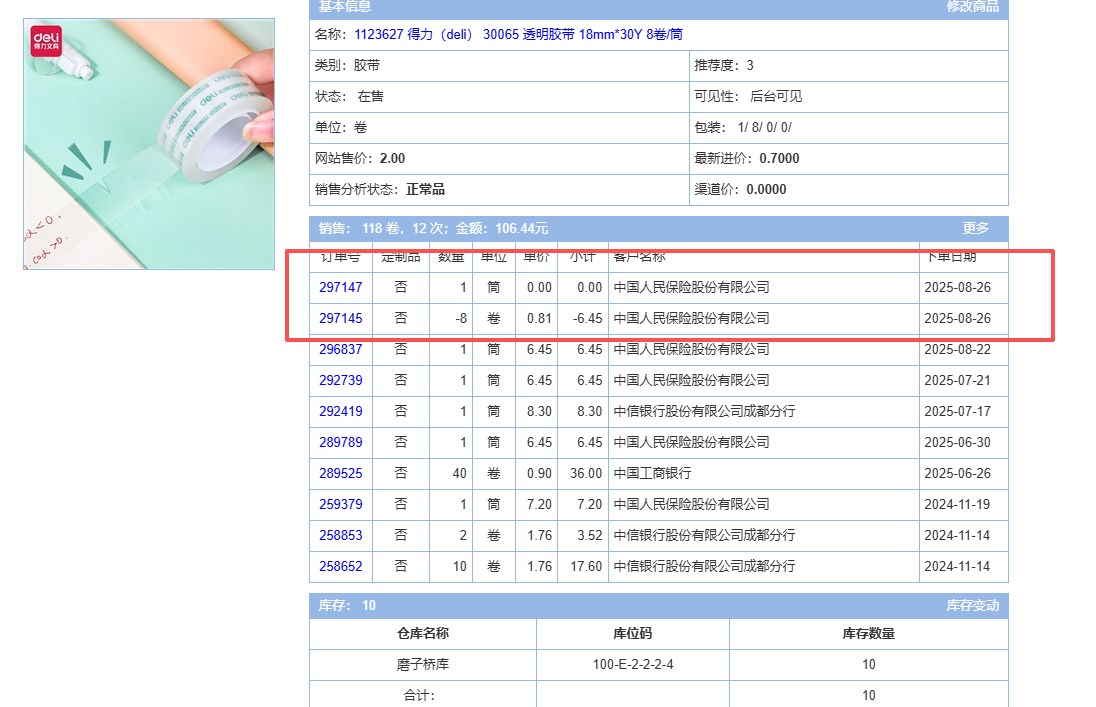Click the 库位码 column header
Image resolution: width=1096 pixels, height=707 pixels.
coord(633,634)
